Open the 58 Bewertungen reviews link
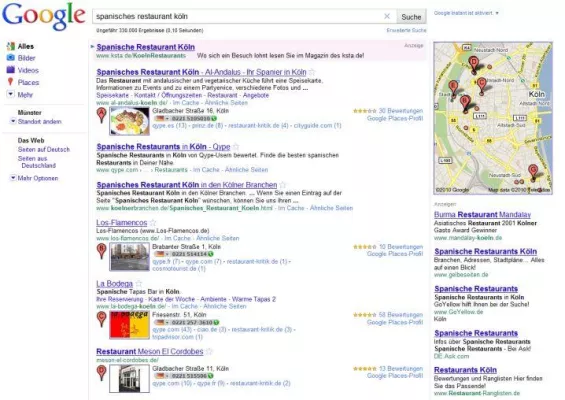Viewport: 565px width, 400px height. coord(401,315)
